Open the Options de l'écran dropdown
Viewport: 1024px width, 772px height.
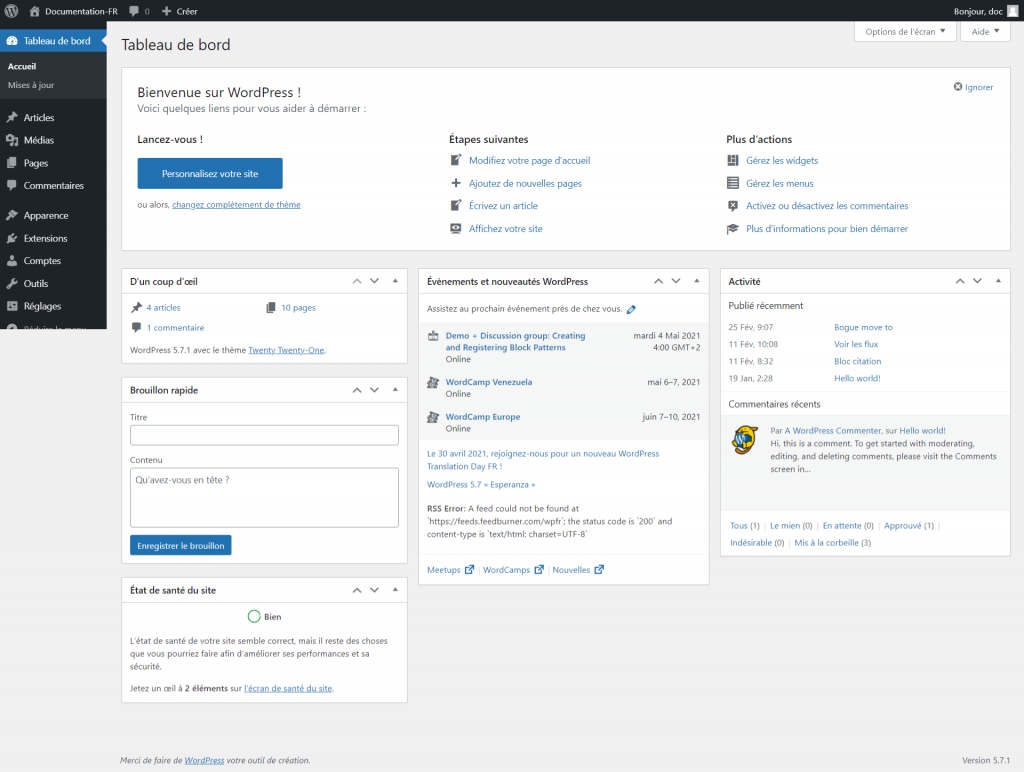(x=904, y=31)
